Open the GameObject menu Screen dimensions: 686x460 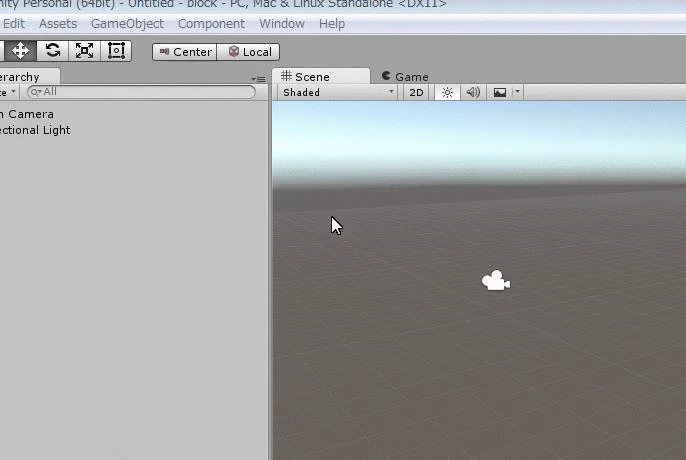(127, 24)
